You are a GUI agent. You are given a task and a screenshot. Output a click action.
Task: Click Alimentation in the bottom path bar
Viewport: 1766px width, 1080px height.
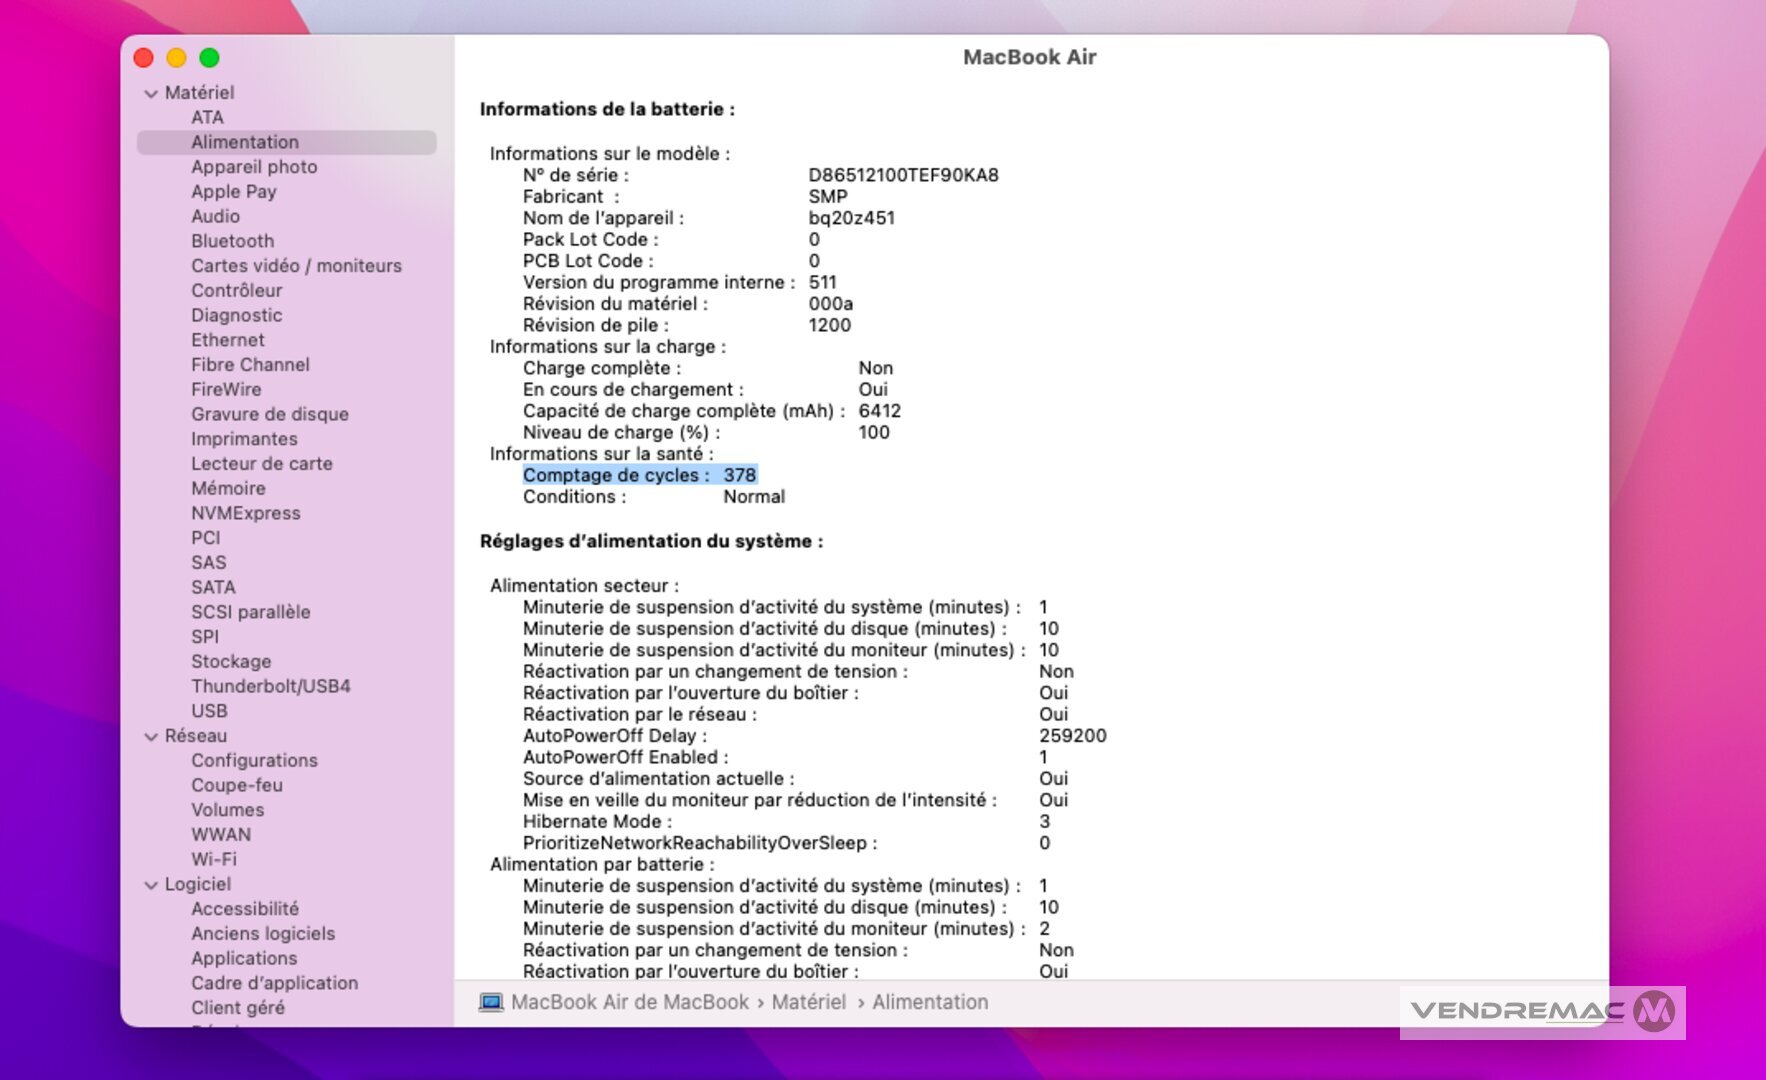(929, 1002)
